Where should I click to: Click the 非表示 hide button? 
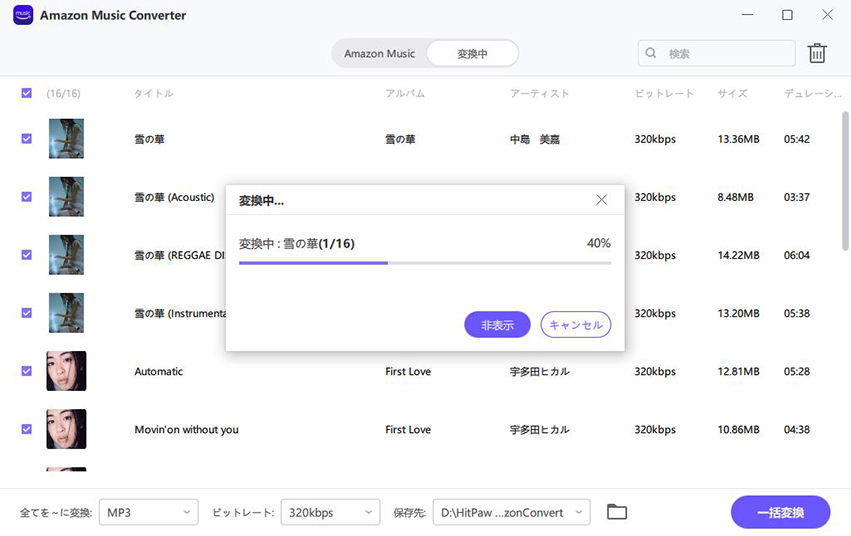pos(497,324)
